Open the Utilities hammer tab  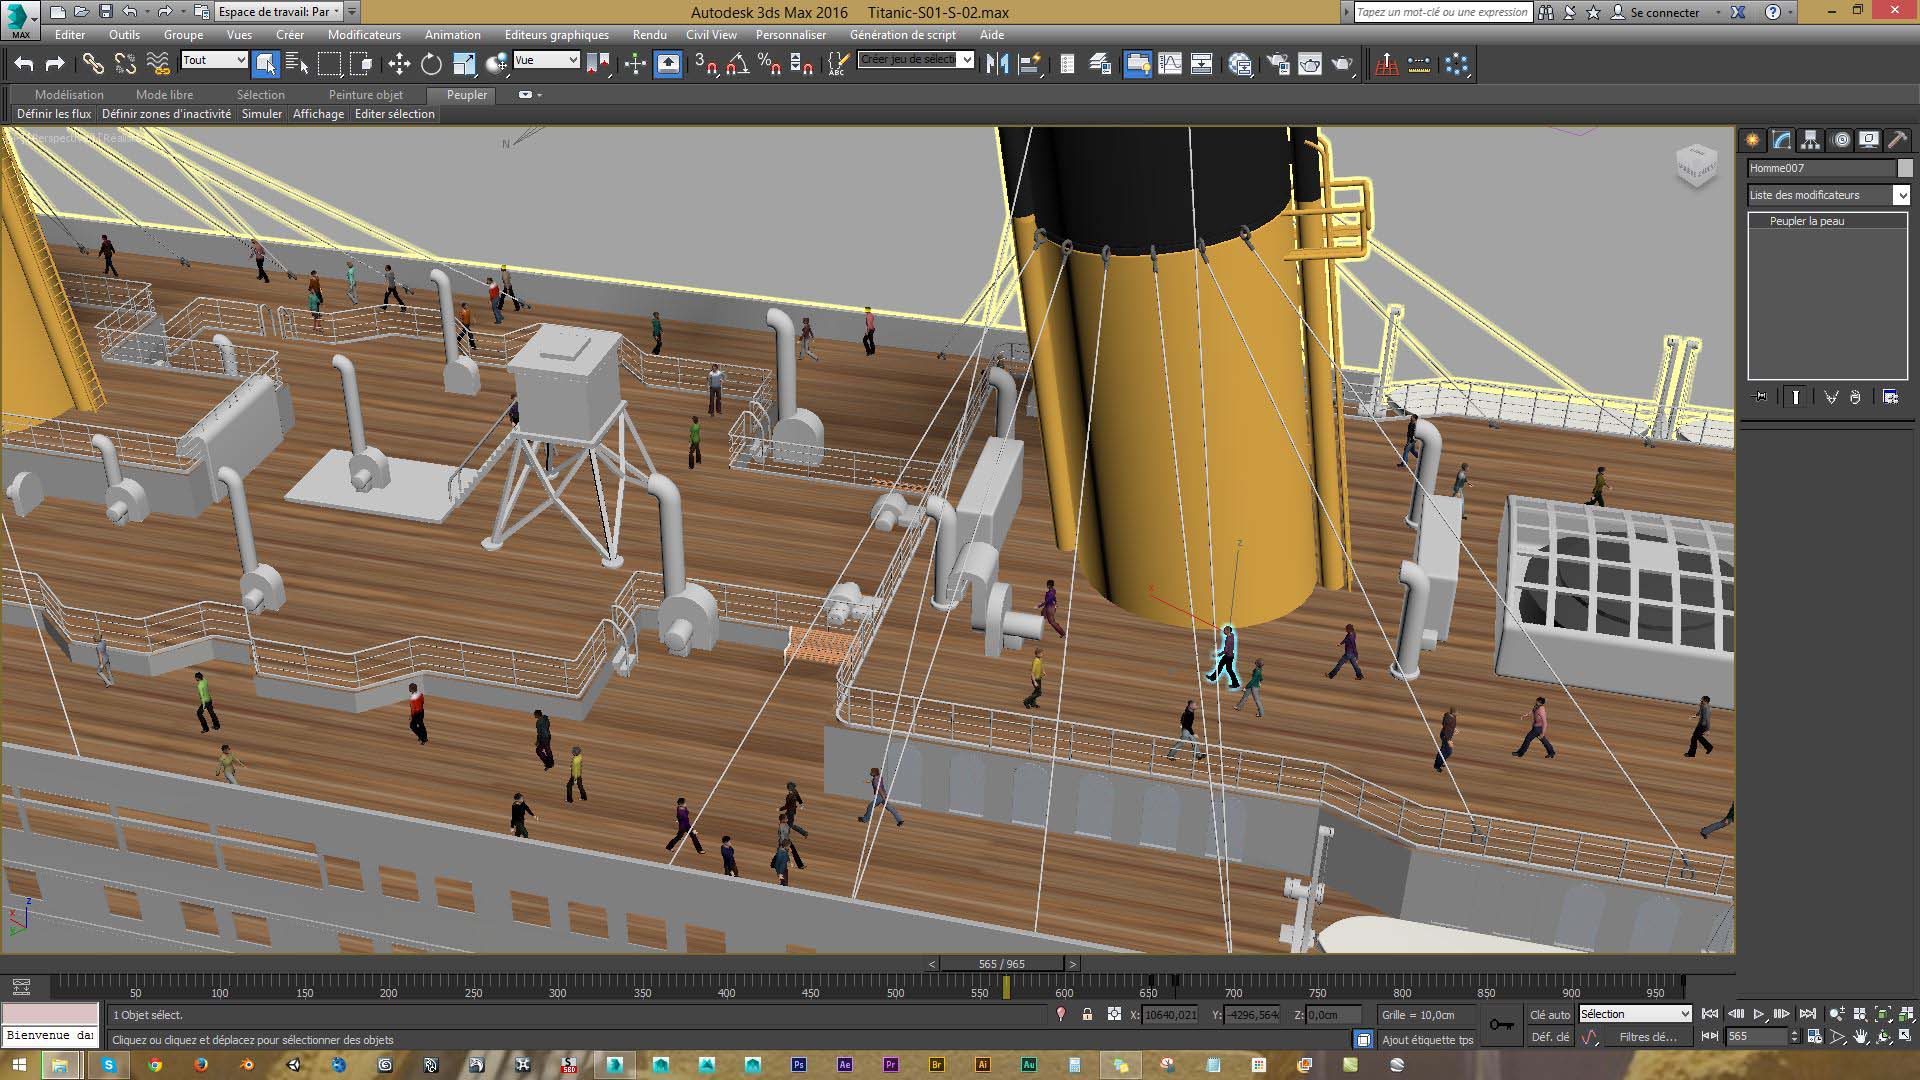[x=1897, y=140]
